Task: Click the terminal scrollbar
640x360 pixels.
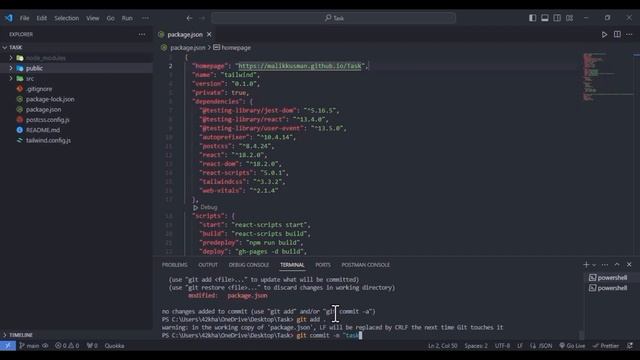Action: pyautogui.click(x=582, y=335)
